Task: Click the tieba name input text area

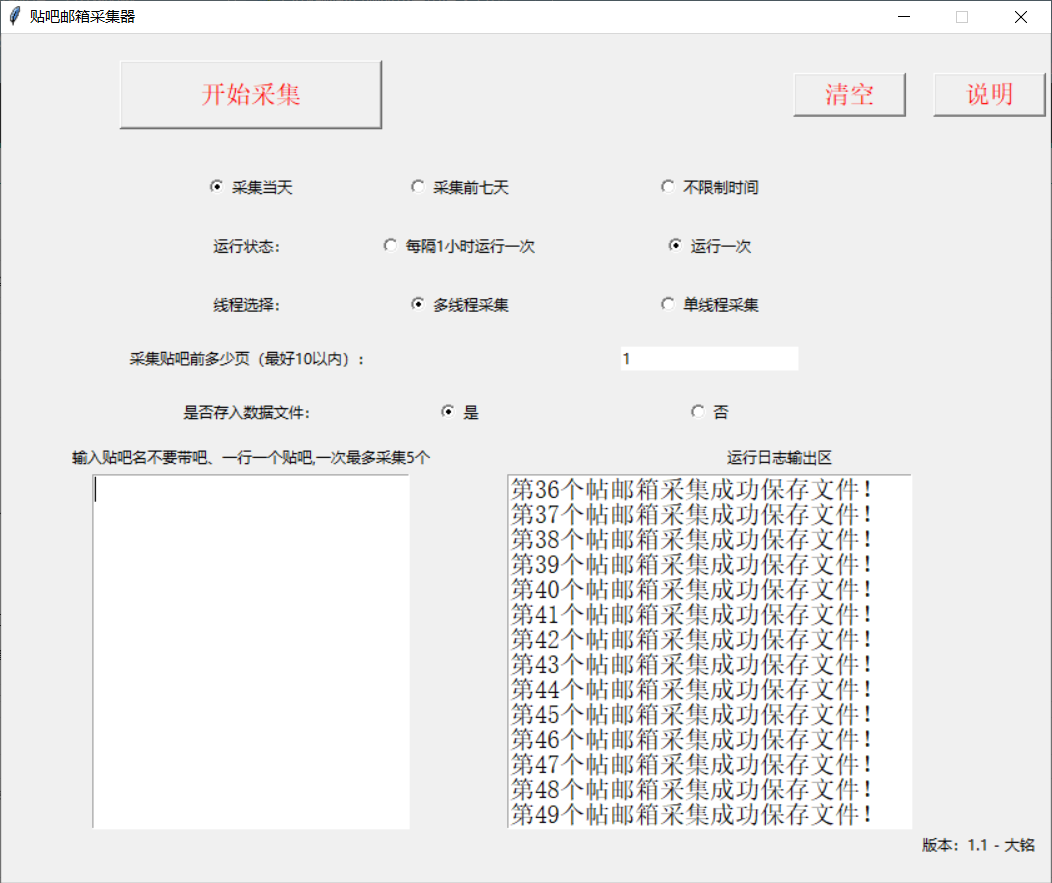Action: [250, 650]
